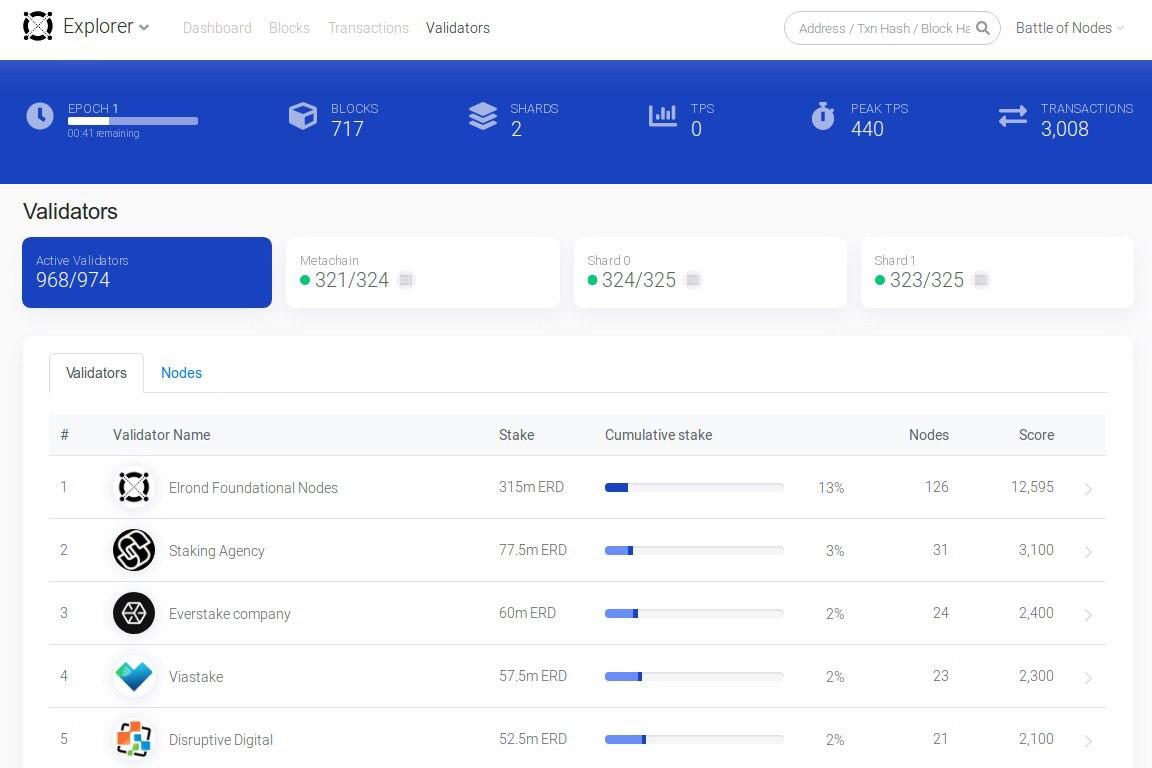1152x768 pixels.
Task: Click the Shard 1 list icon
Action: [980, 280]
